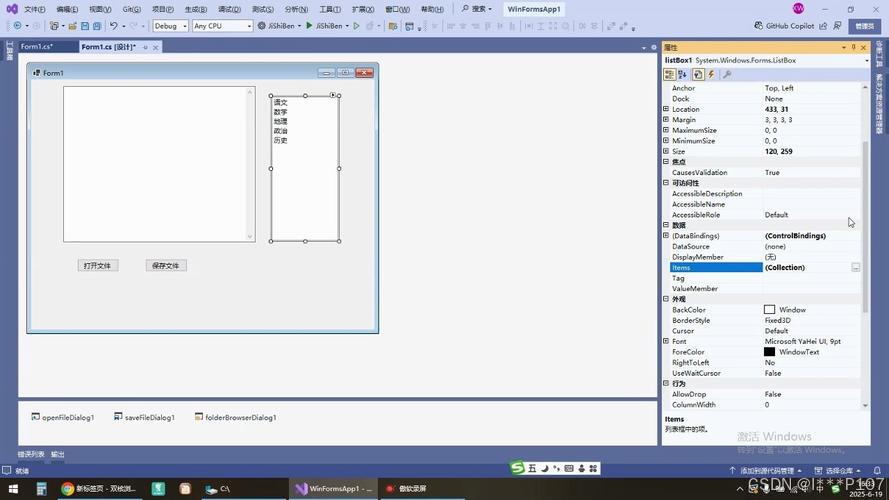889x500 pixels.
Task: Open the 调试(D) menu
Action: [229, 9]
